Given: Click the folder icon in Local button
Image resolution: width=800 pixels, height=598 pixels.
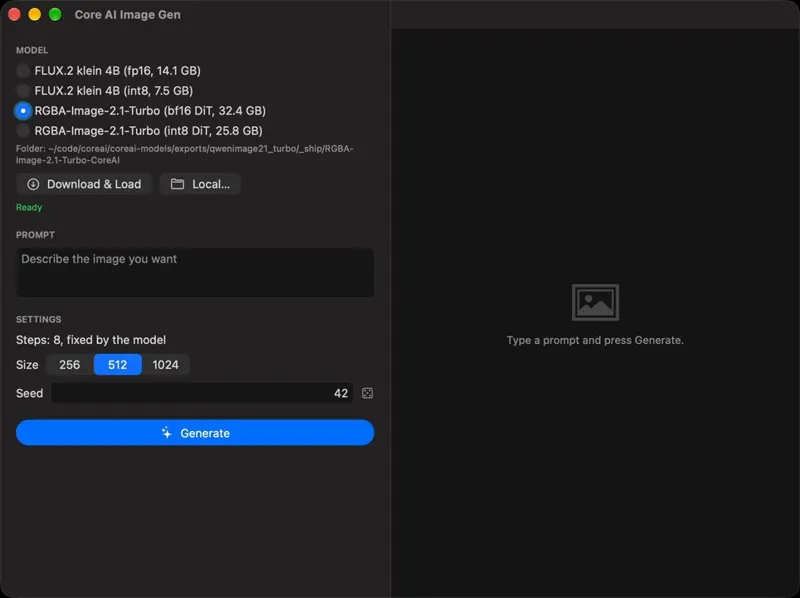Looking at the screenshot, I should [x=177, y=184].
